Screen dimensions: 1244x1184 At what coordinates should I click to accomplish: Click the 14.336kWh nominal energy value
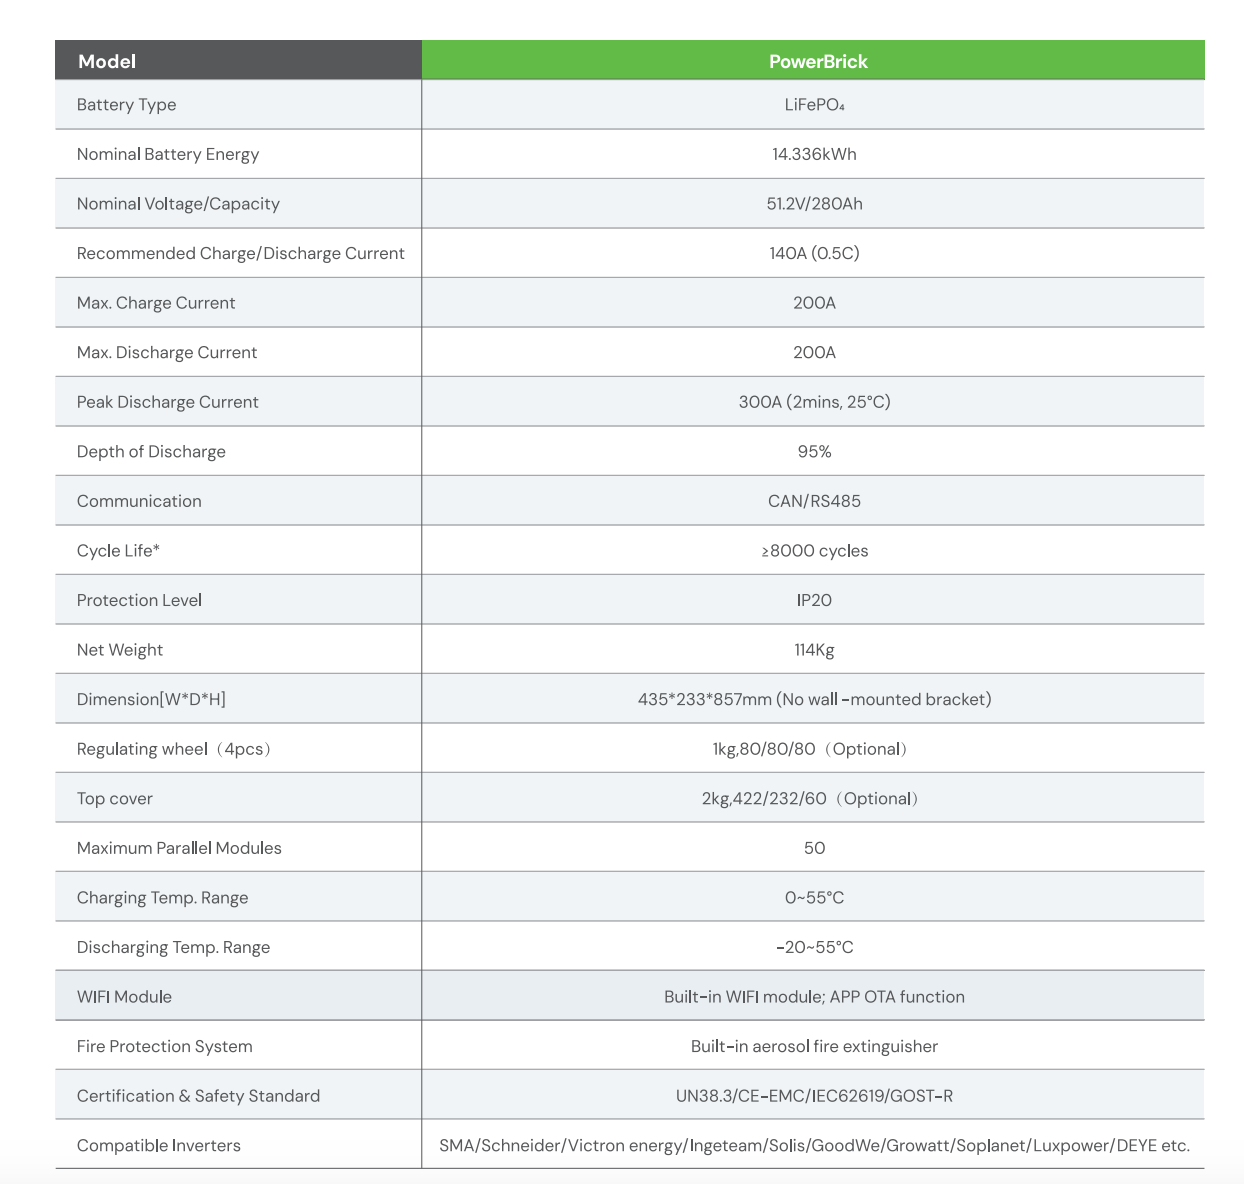click(814, 154)
